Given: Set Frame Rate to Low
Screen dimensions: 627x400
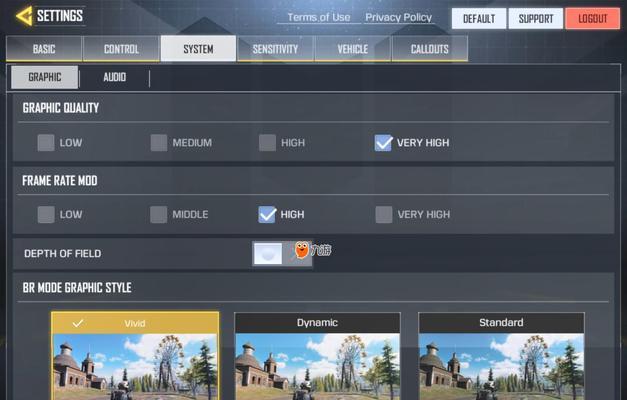Looking at the screenshot, I should point(46,214).
